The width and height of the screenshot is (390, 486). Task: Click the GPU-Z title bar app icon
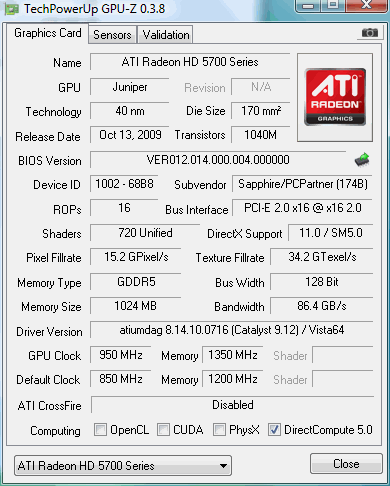(12, 9)
